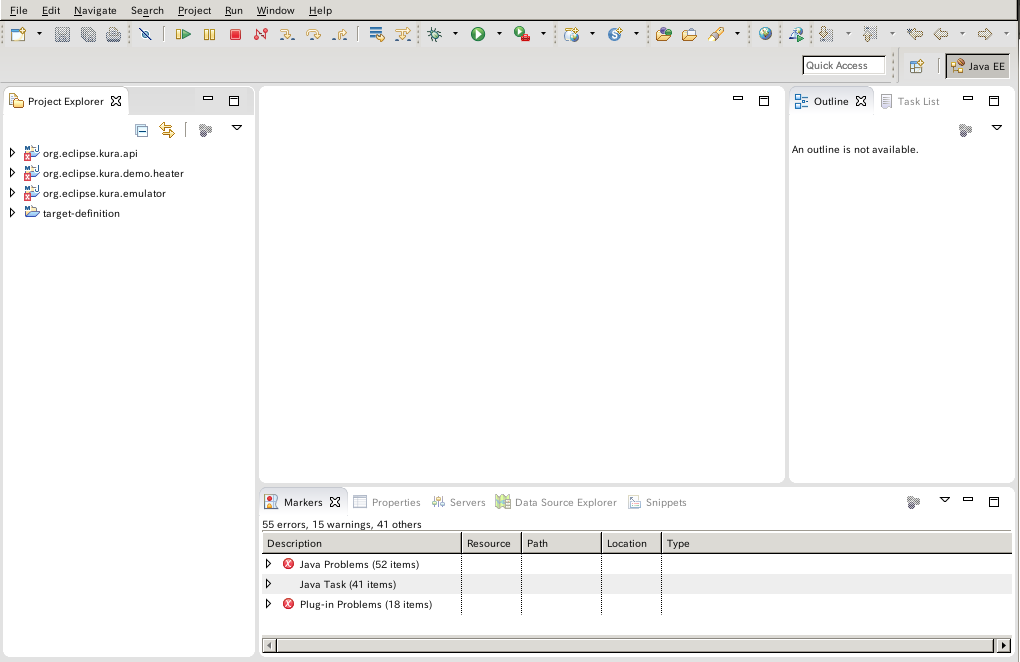Click the Quick Access search field

click(x=844, y=66)
